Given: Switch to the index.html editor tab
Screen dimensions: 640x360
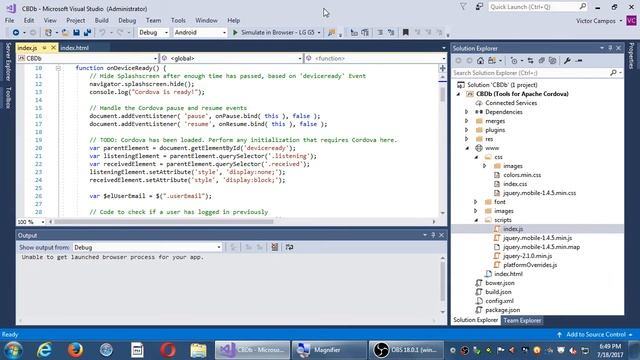Looking at the screenshot, I should click(75, 48).
